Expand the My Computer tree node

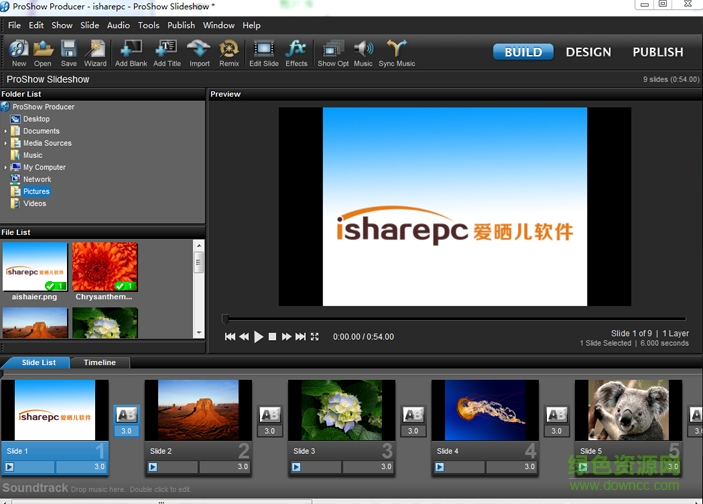pyautogui.click(x=5, y=167)
